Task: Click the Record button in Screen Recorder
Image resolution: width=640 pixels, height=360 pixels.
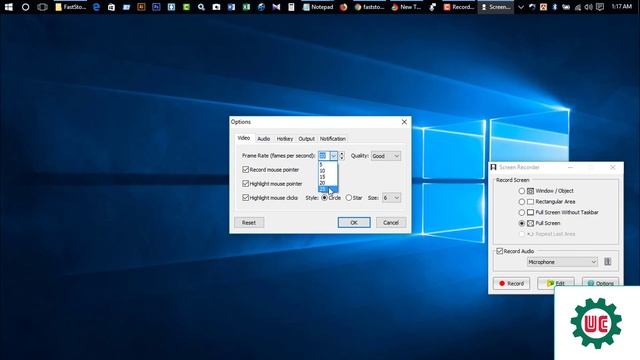Action: (x=511, y=283)
